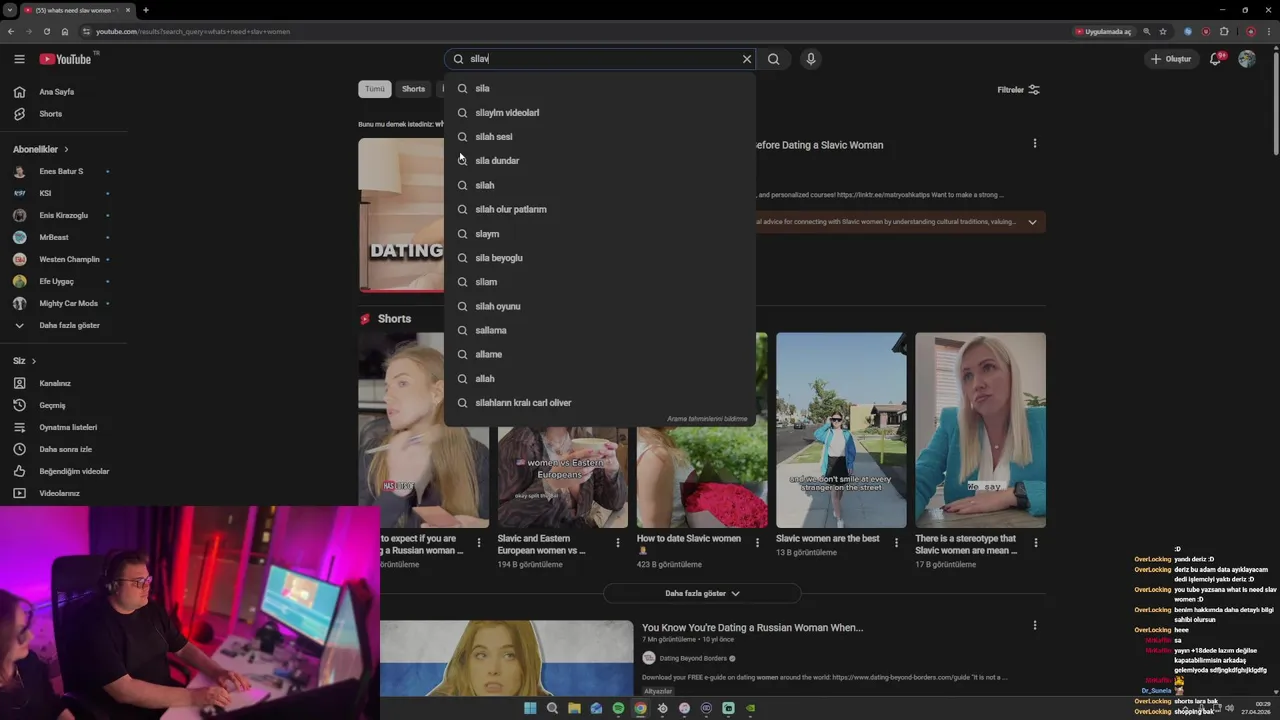The height and width of the screenshot is (720, 1280).
Task: Expand Daha fazla göster shorts button
Action: [x=702, y=593]
